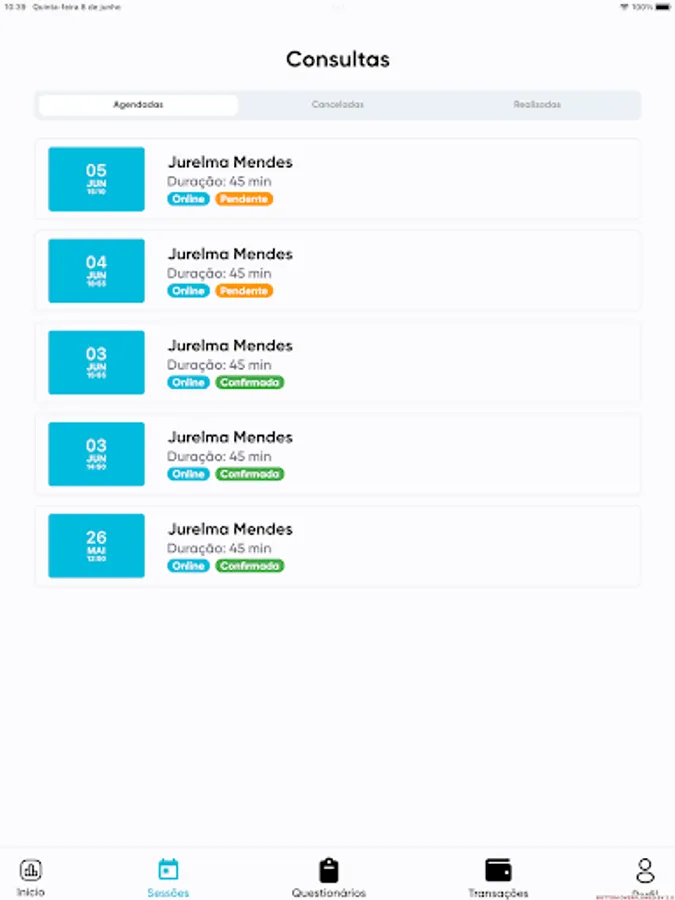This screenshot has height=900, width=675.
Task: Open Jurelma Mendes name on 26 MAI card
Action: click(230, 529)
